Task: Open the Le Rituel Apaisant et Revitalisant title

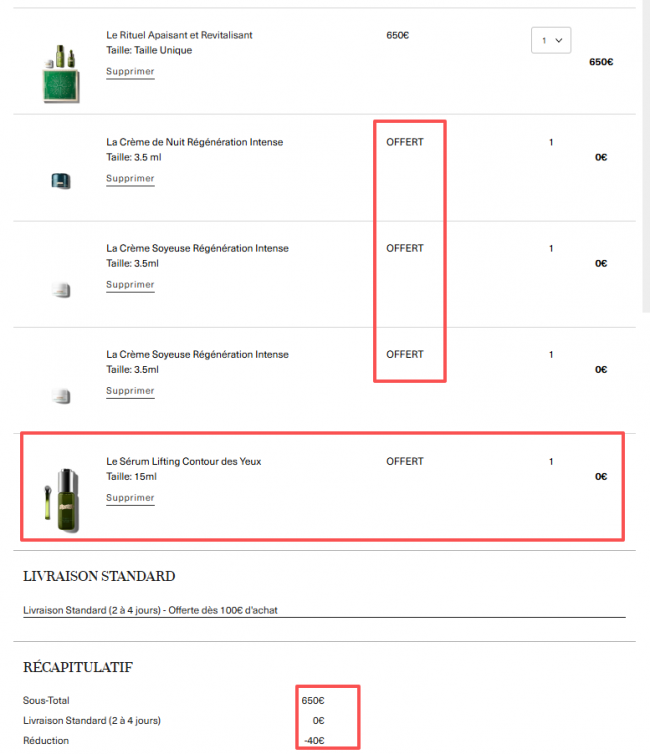Action: click(x=179, y=35)
